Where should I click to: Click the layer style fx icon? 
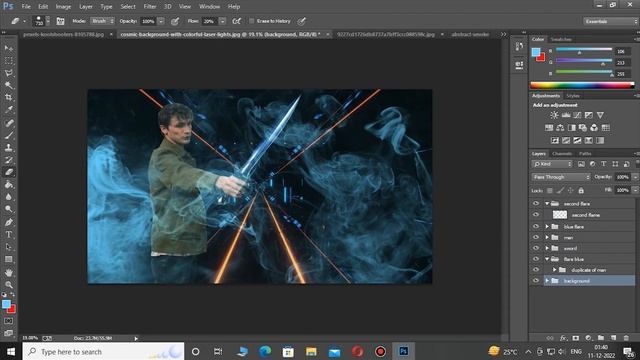[x=563, y=338]
